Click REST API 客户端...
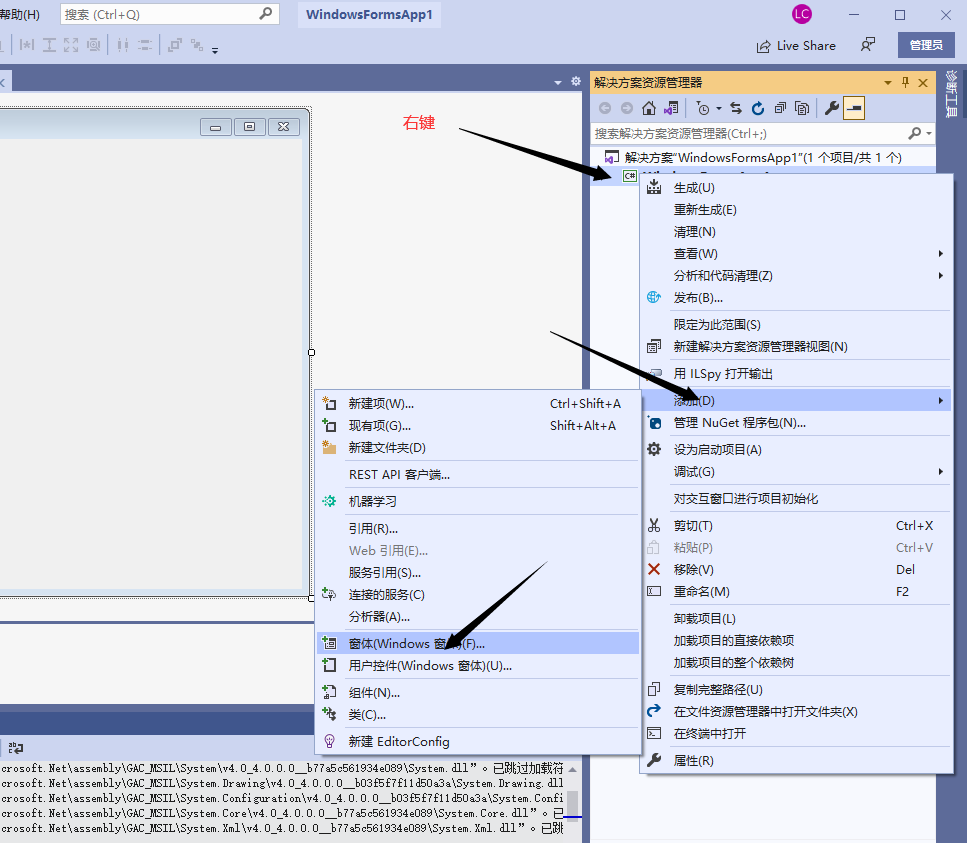The image size is (967, 843). click(477, 475)
